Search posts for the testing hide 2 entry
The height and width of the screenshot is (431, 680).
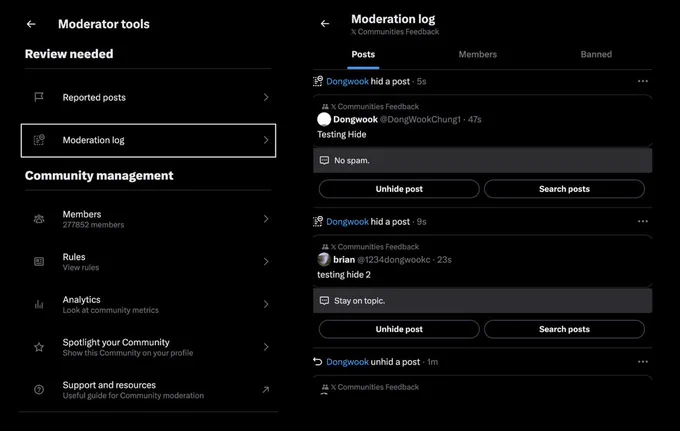pos(564,329)
